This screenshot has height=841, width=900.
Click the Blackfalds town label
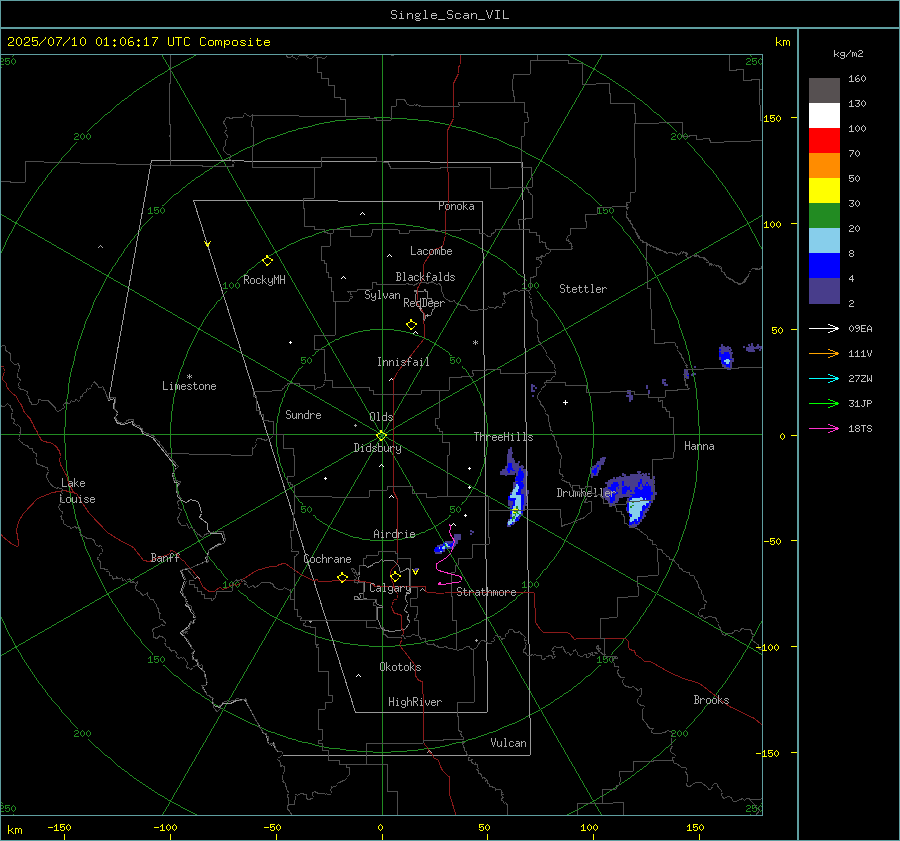pos(425,277)
